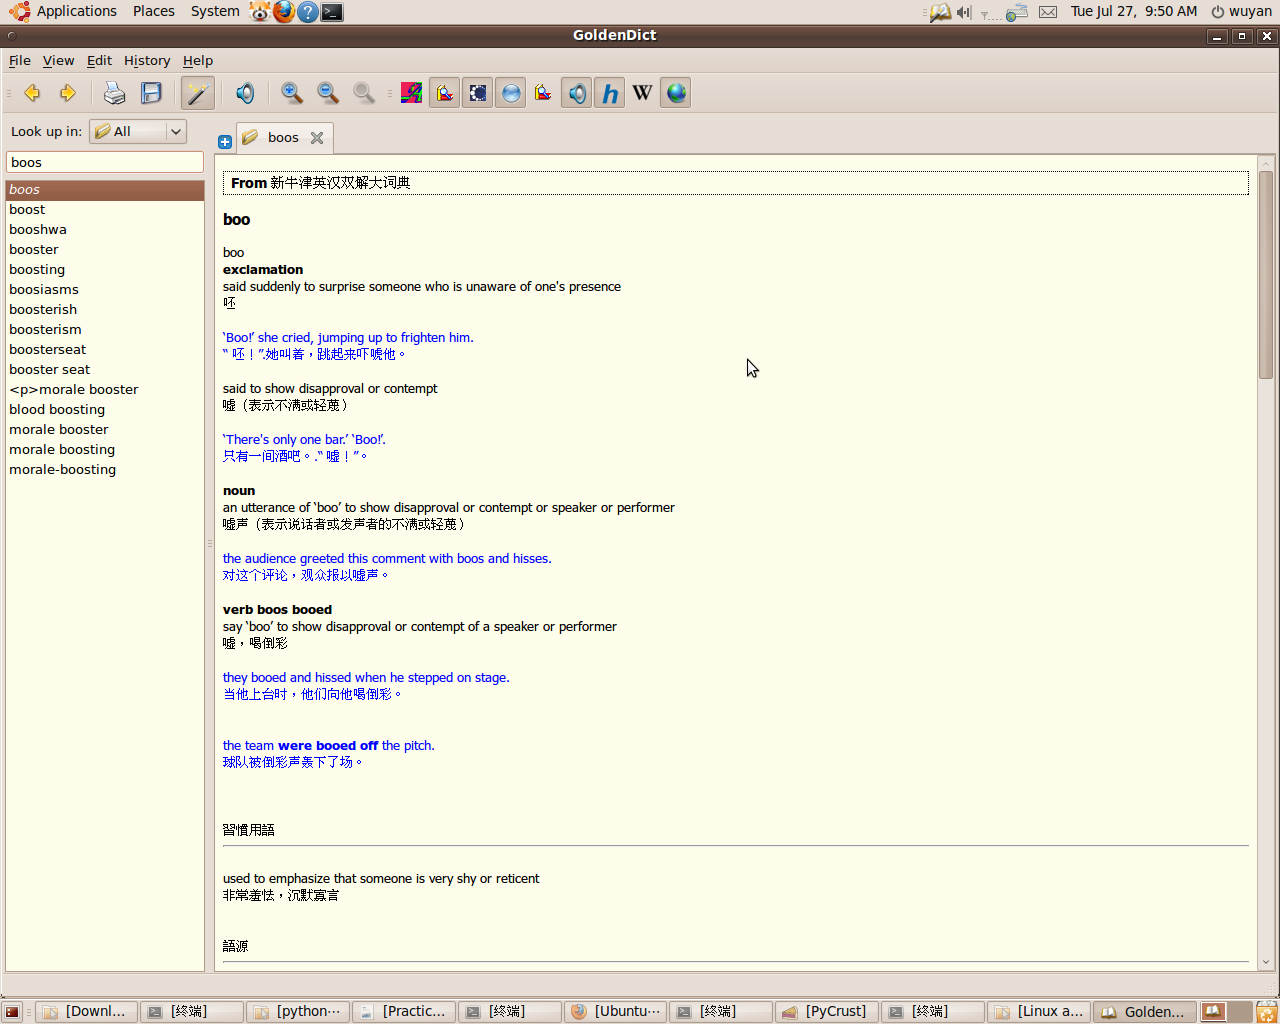Screen dimensions: 1280x1024
Task: Add a new tab with plus button
Action: (x=225, y=142)
